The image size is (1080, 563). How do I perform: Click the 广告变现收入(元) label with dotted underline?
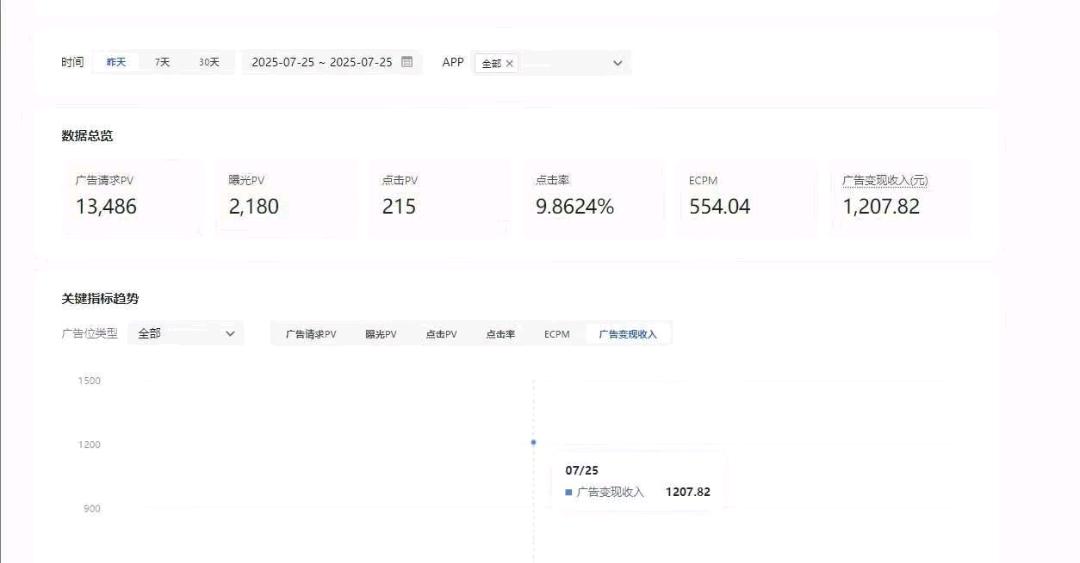click(885, 181)
